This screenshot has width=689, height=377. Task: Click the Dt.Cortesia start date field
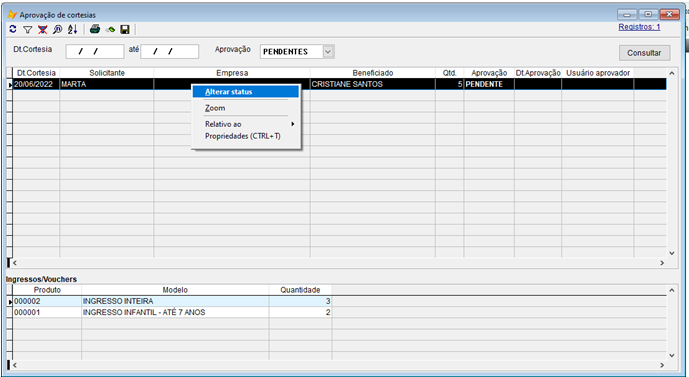coord(95,51)
